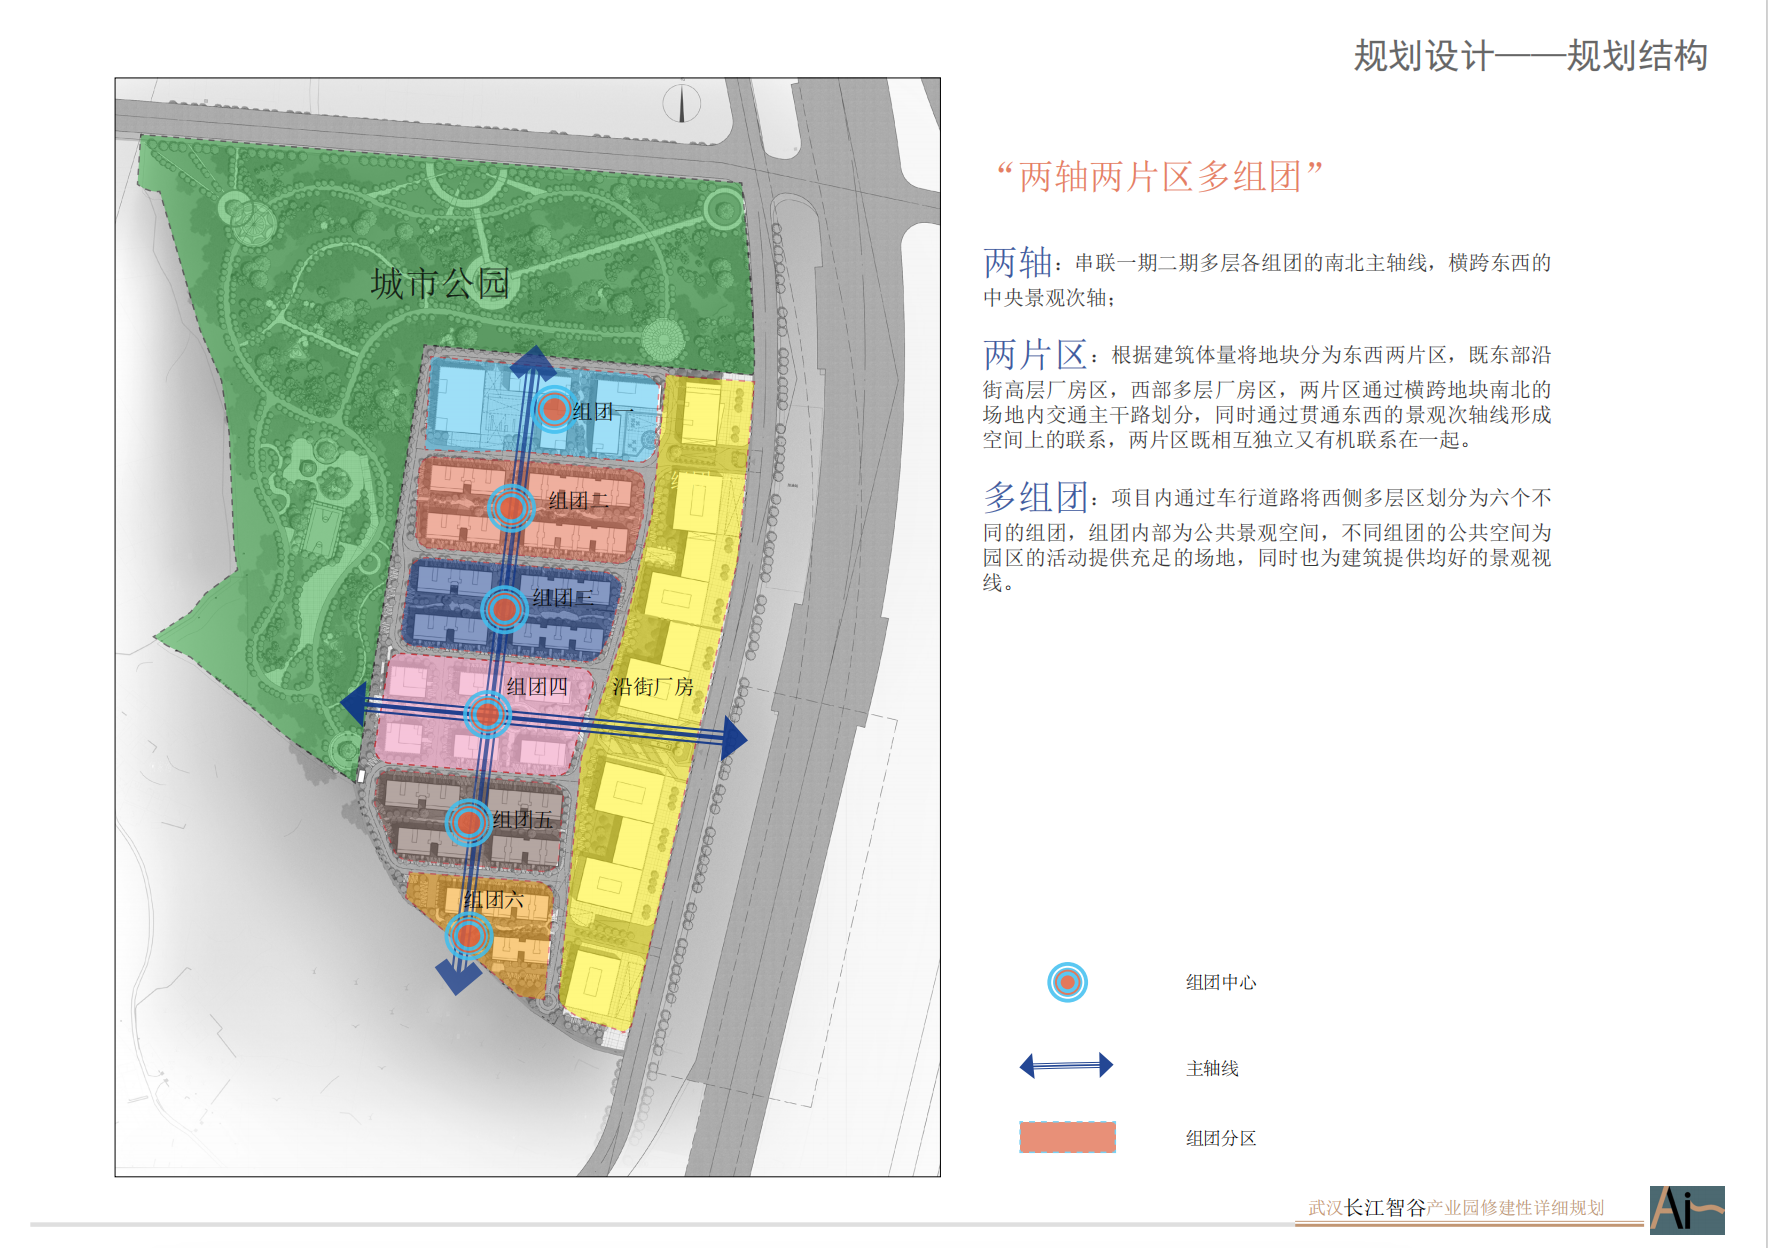This screenshot has width=1768, height=1248.
Task: Click the footer text 武汉长江智谷产业园修建性详细规划
Action: click(1456, 1207)
